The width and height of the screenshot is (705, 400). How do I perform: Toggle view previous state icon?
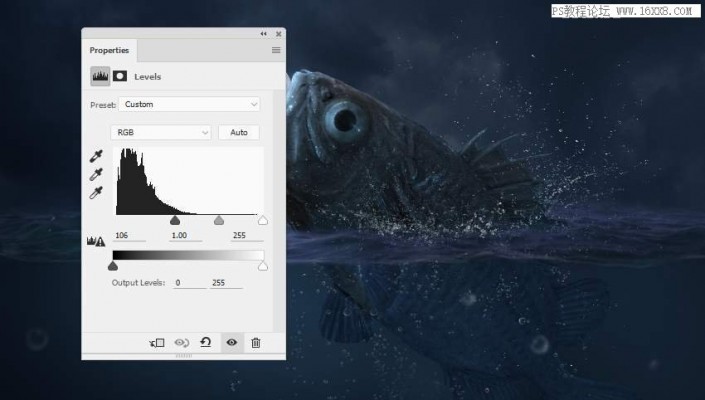(182, 343)
